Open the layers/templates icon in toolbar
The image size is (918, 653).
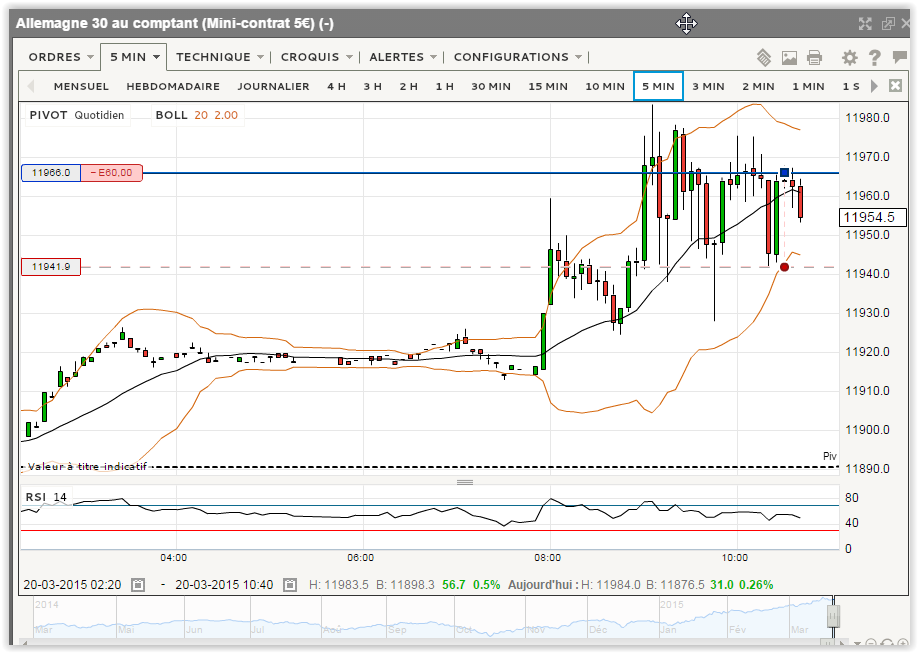(763, 57)
